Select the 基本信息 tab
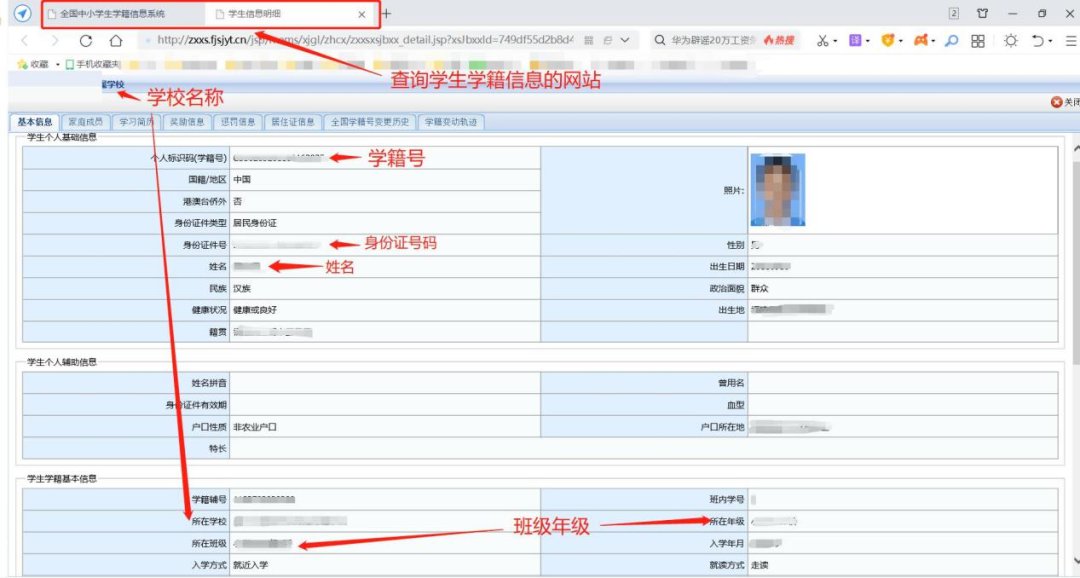1080x578 pixels. (x=34, y=122)
